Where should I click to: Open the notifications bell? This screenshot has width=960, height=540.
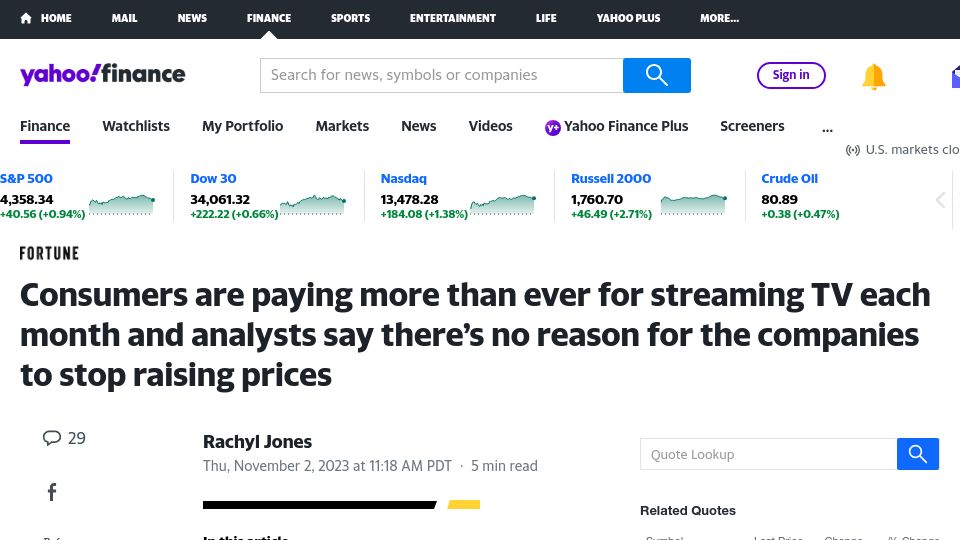click(874, 77)
